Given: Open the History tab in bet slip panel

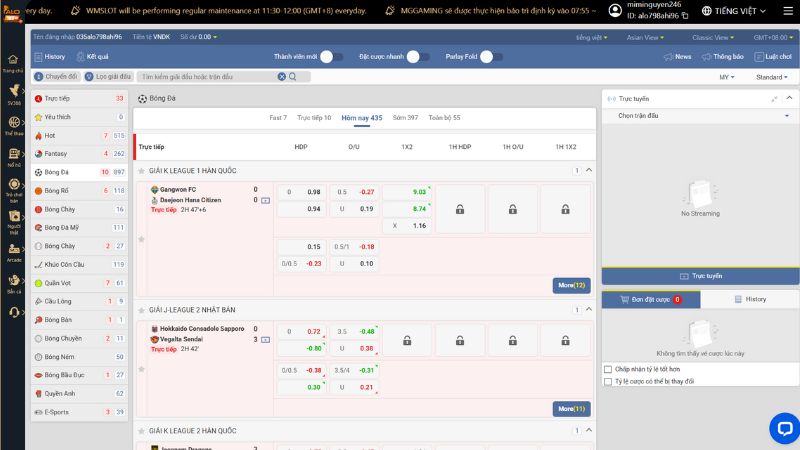Looking at the screenshot, I should 749,299.
